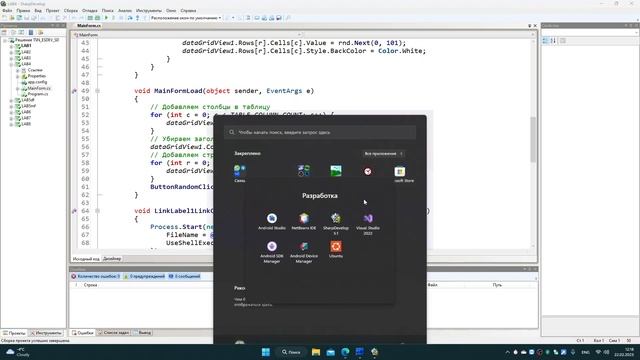The image size is (640, 360).
Task: Switch to the Дизайнер tab
Action: pyautogui.click(x=112, y=259)
